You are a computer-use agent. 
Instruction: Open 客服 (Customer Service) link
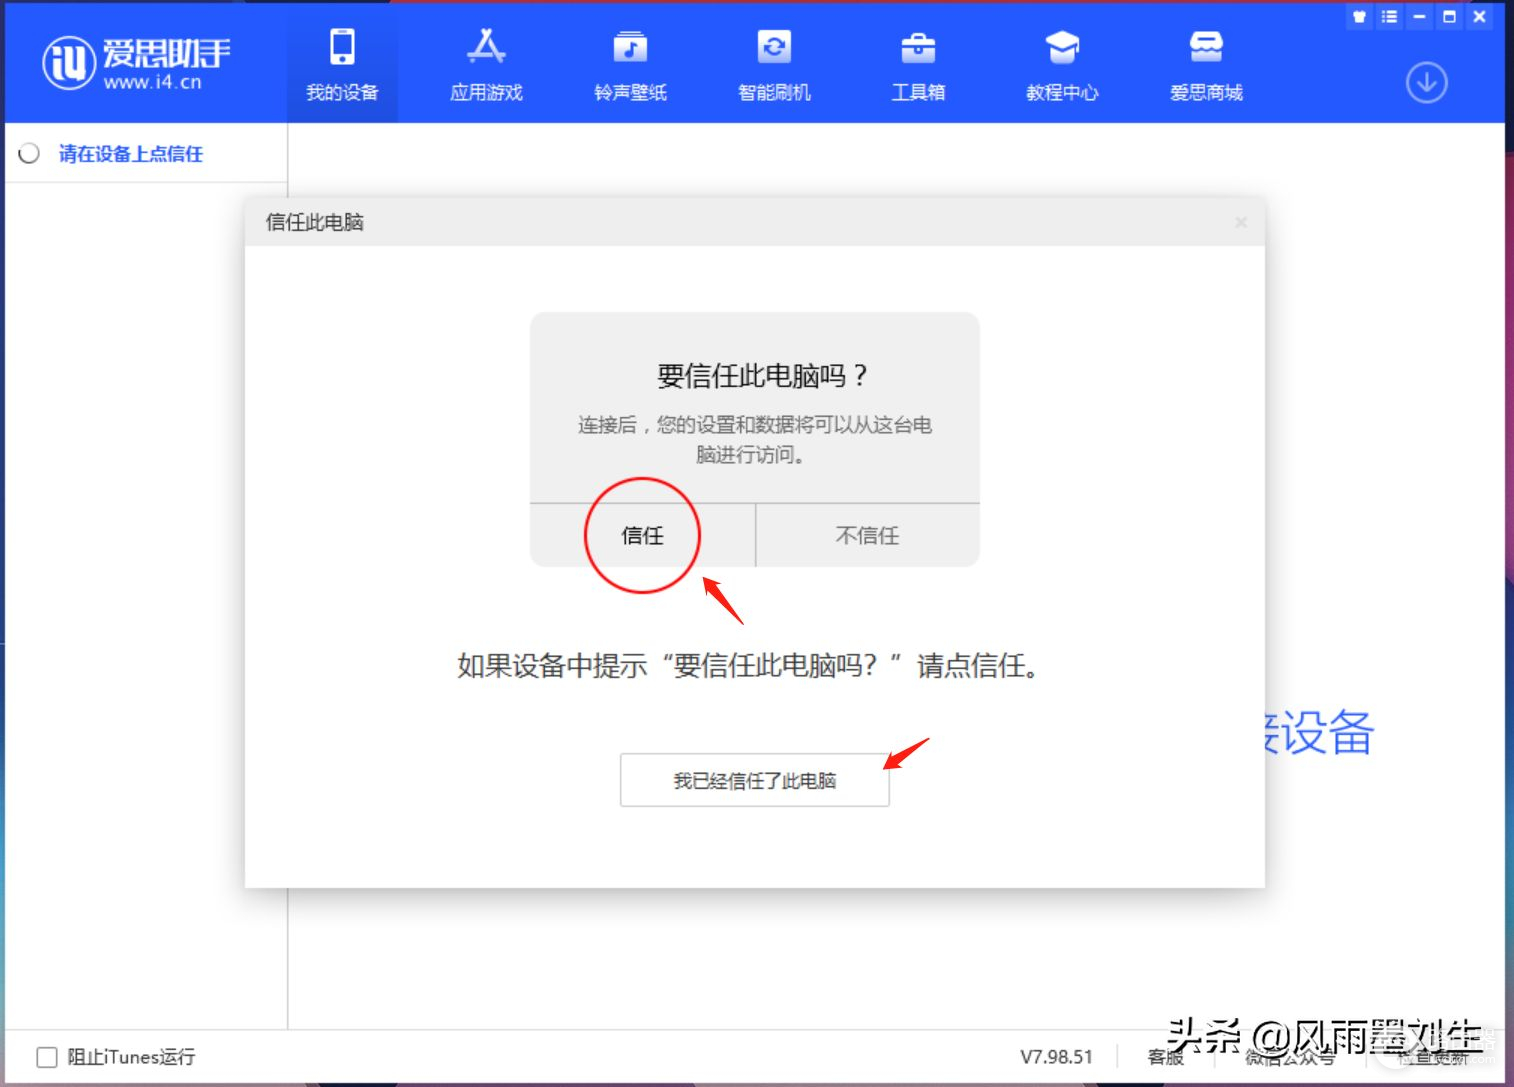[1165, 1057]
